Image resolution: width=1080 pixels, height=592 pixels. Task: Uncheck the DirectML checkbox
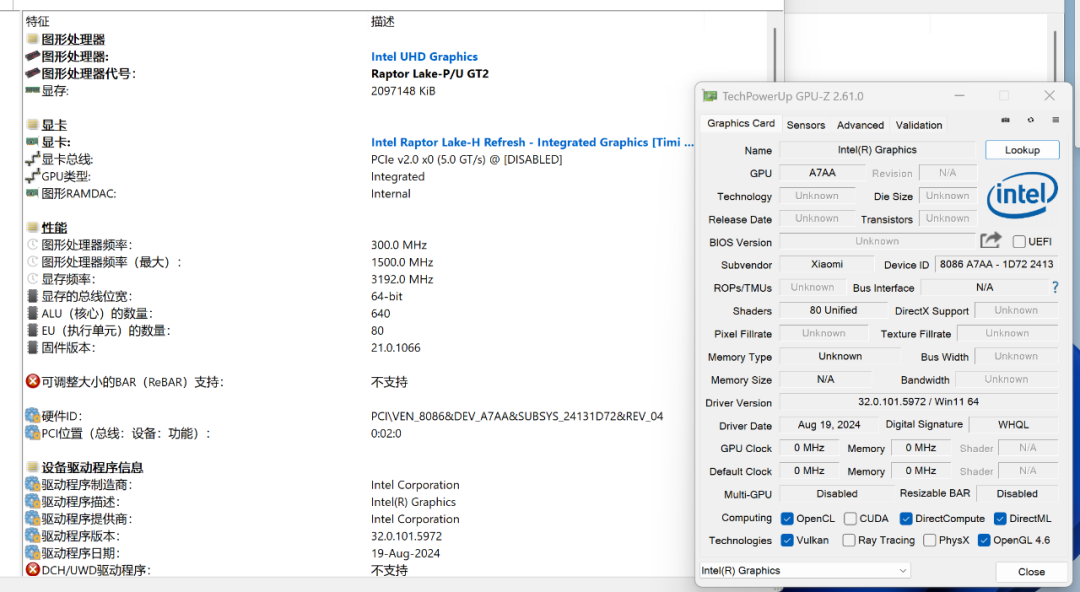click(1000, 518)
